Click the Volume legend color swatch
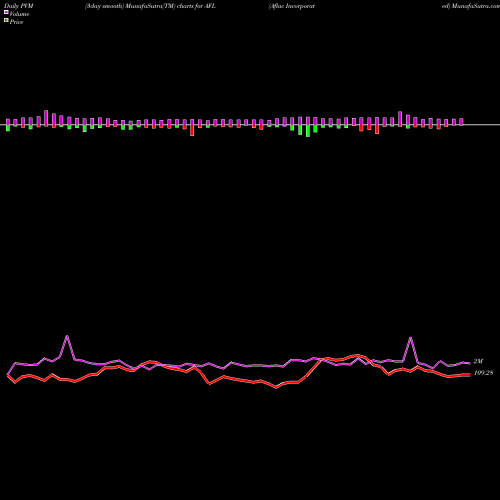The height and width of the screenshot is (500, 500). 6,12
